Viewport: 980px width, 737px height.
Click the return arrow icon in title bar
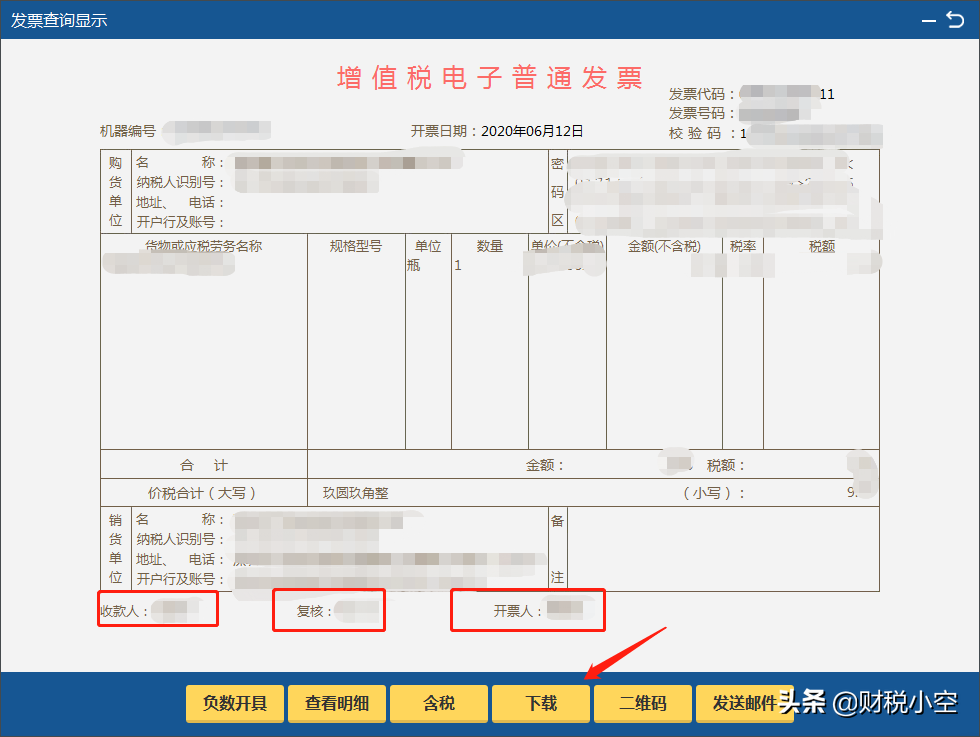click(x=955, y=20)
